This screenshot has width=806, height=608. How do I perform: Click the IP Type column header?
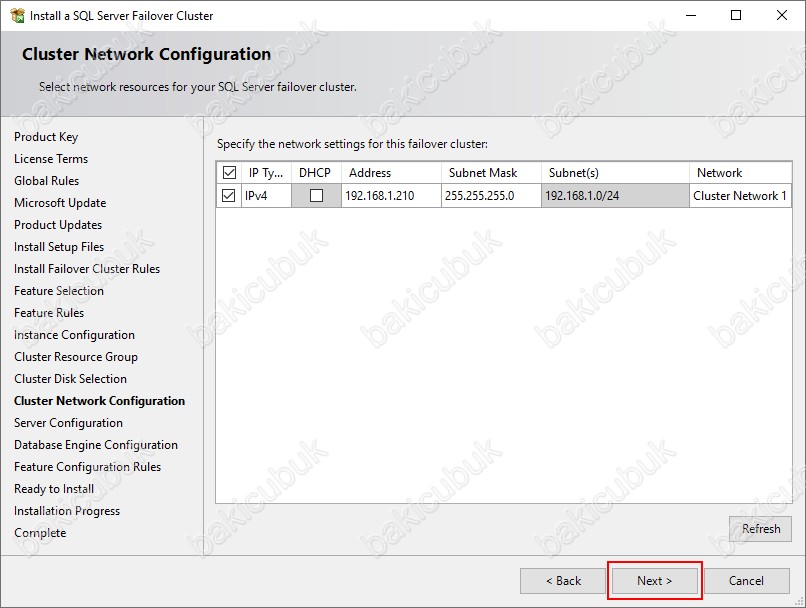coord(266,173)
